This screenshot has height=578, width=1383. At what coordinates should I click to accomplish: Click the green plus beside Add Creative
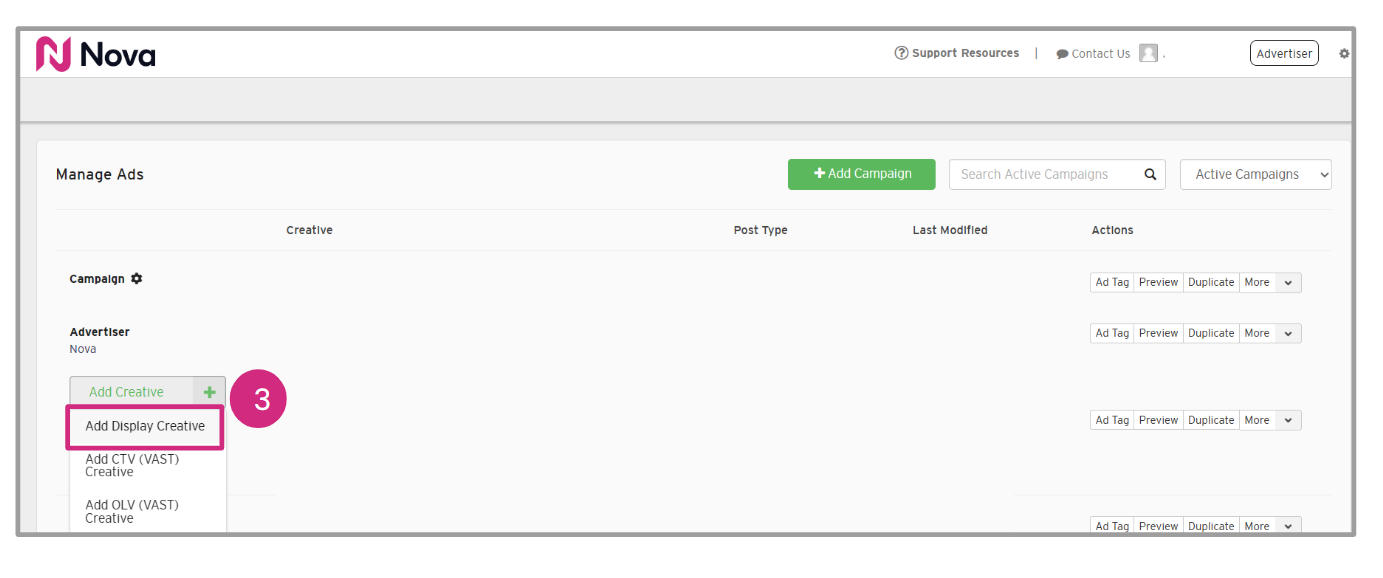point(209,392)
